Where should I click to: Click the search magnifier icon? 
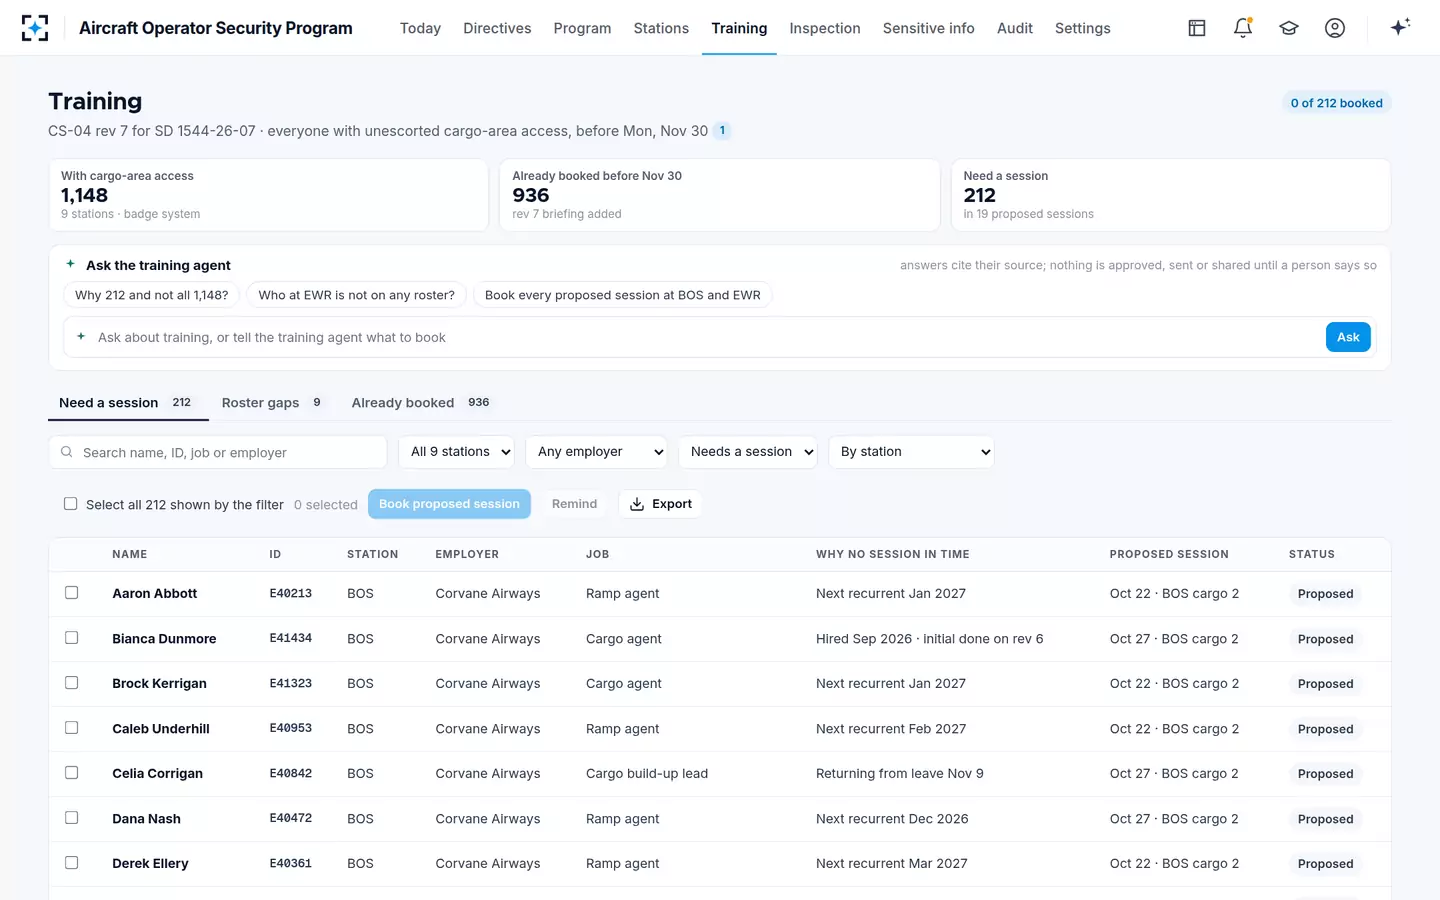coord(67,452)
